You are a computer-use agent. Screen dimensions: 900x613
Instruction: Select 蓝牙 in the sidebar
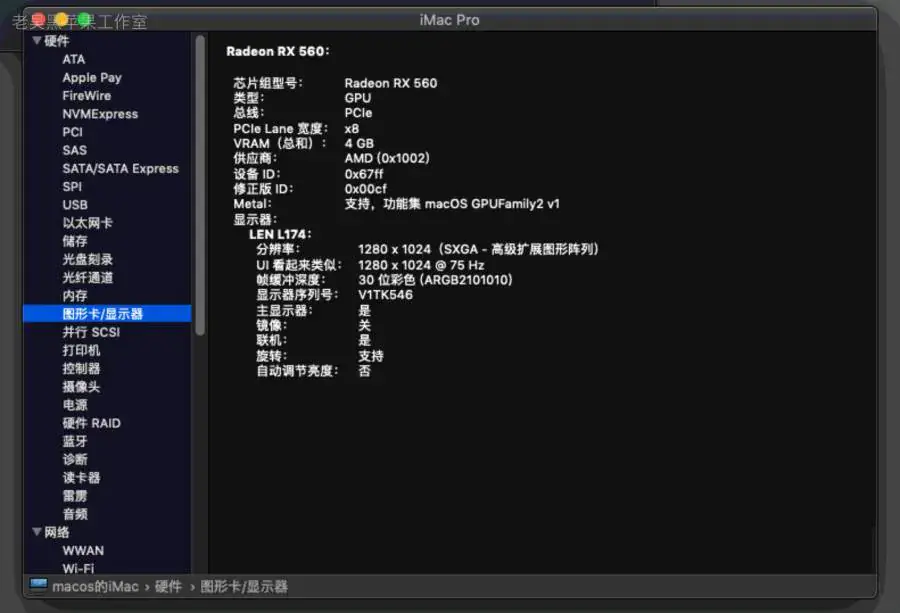point(75,441)
